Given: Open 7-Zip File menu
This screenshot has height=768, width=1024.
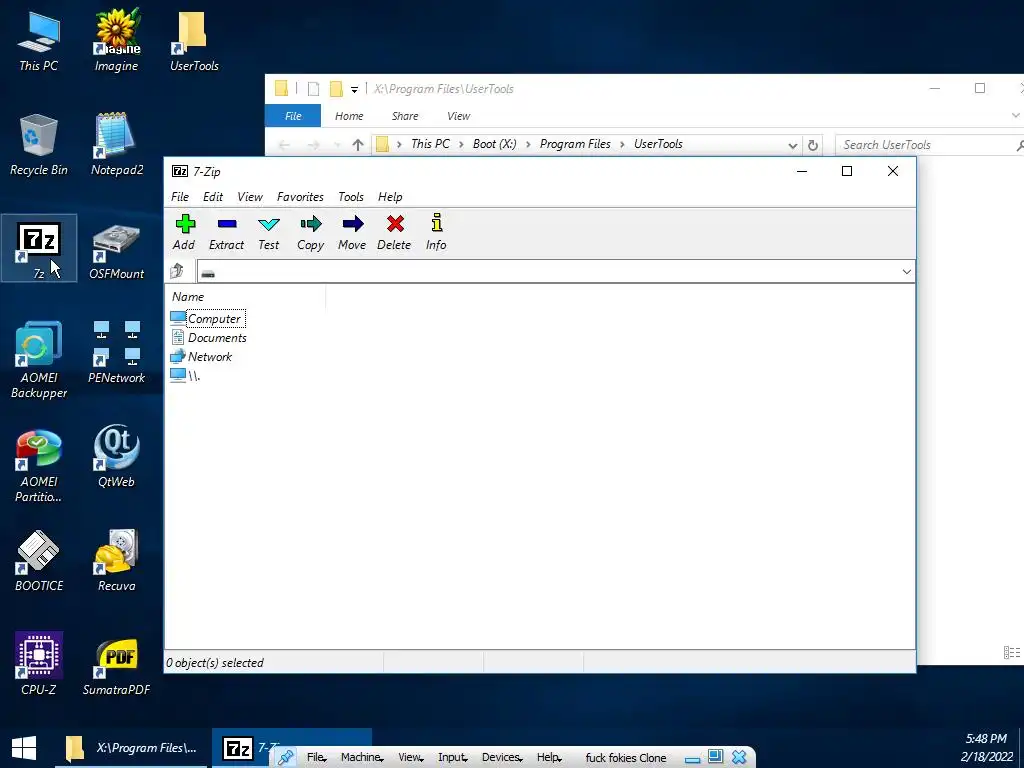Looking at the screenshot, I should click(180, 197).
